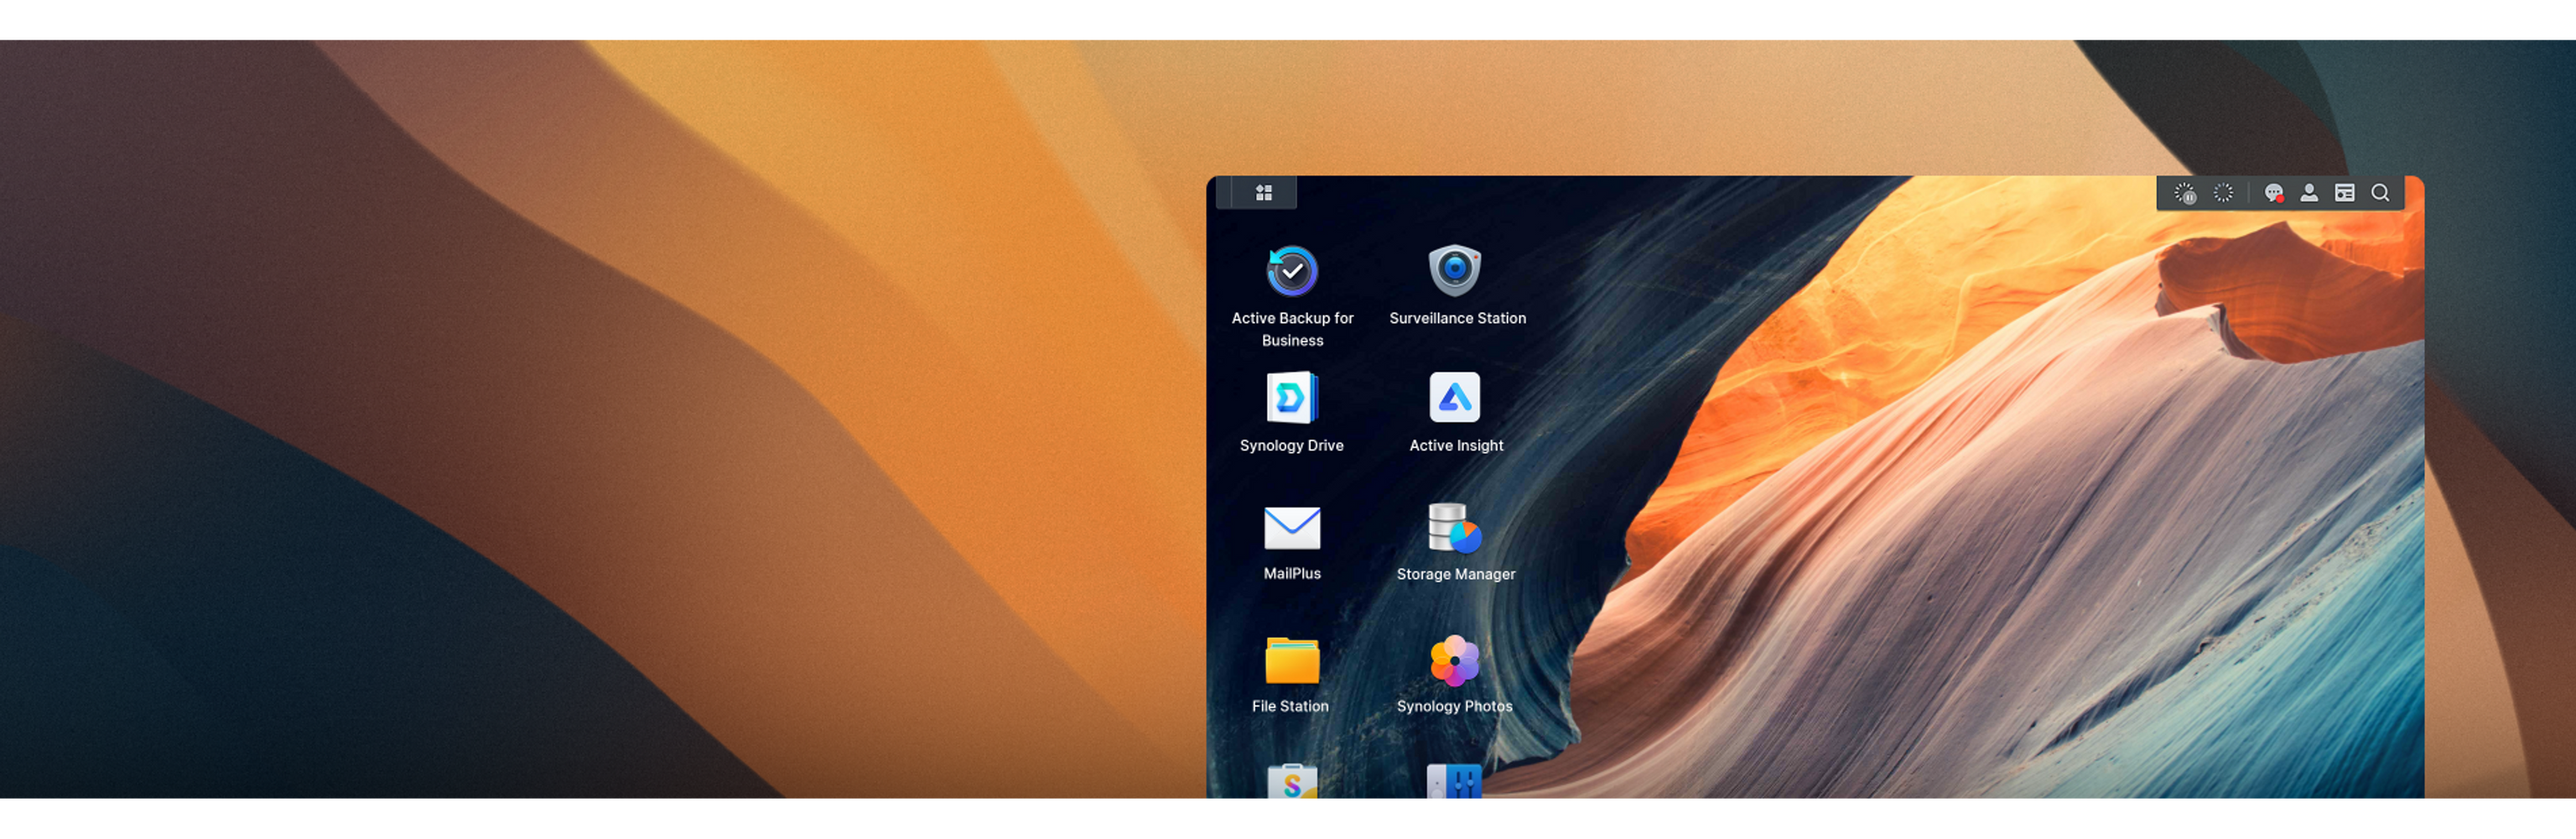Image resolution: width=2576 pixels, height=839 pixels.
Task: Click the Control Panel sliders icon
Action: pos(1455,781)
